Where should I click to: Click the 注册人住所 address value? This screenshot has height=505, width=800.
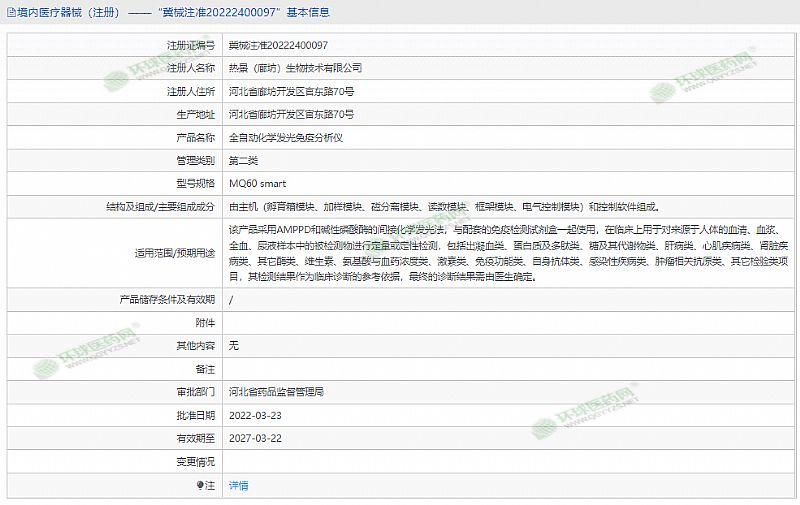291,92
